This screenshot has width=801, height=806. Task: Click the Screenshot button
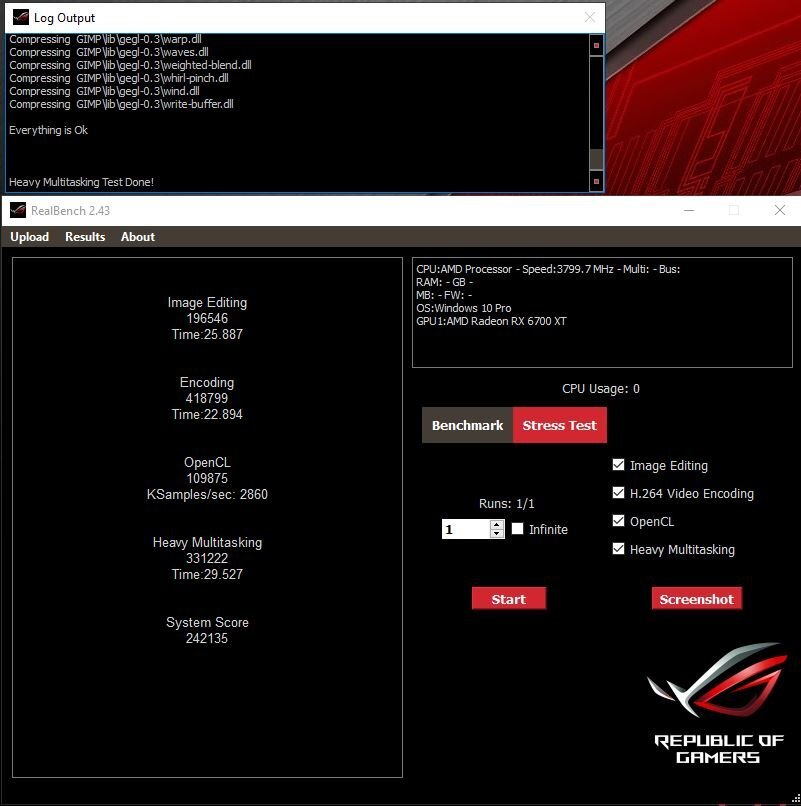pos(697,599)
